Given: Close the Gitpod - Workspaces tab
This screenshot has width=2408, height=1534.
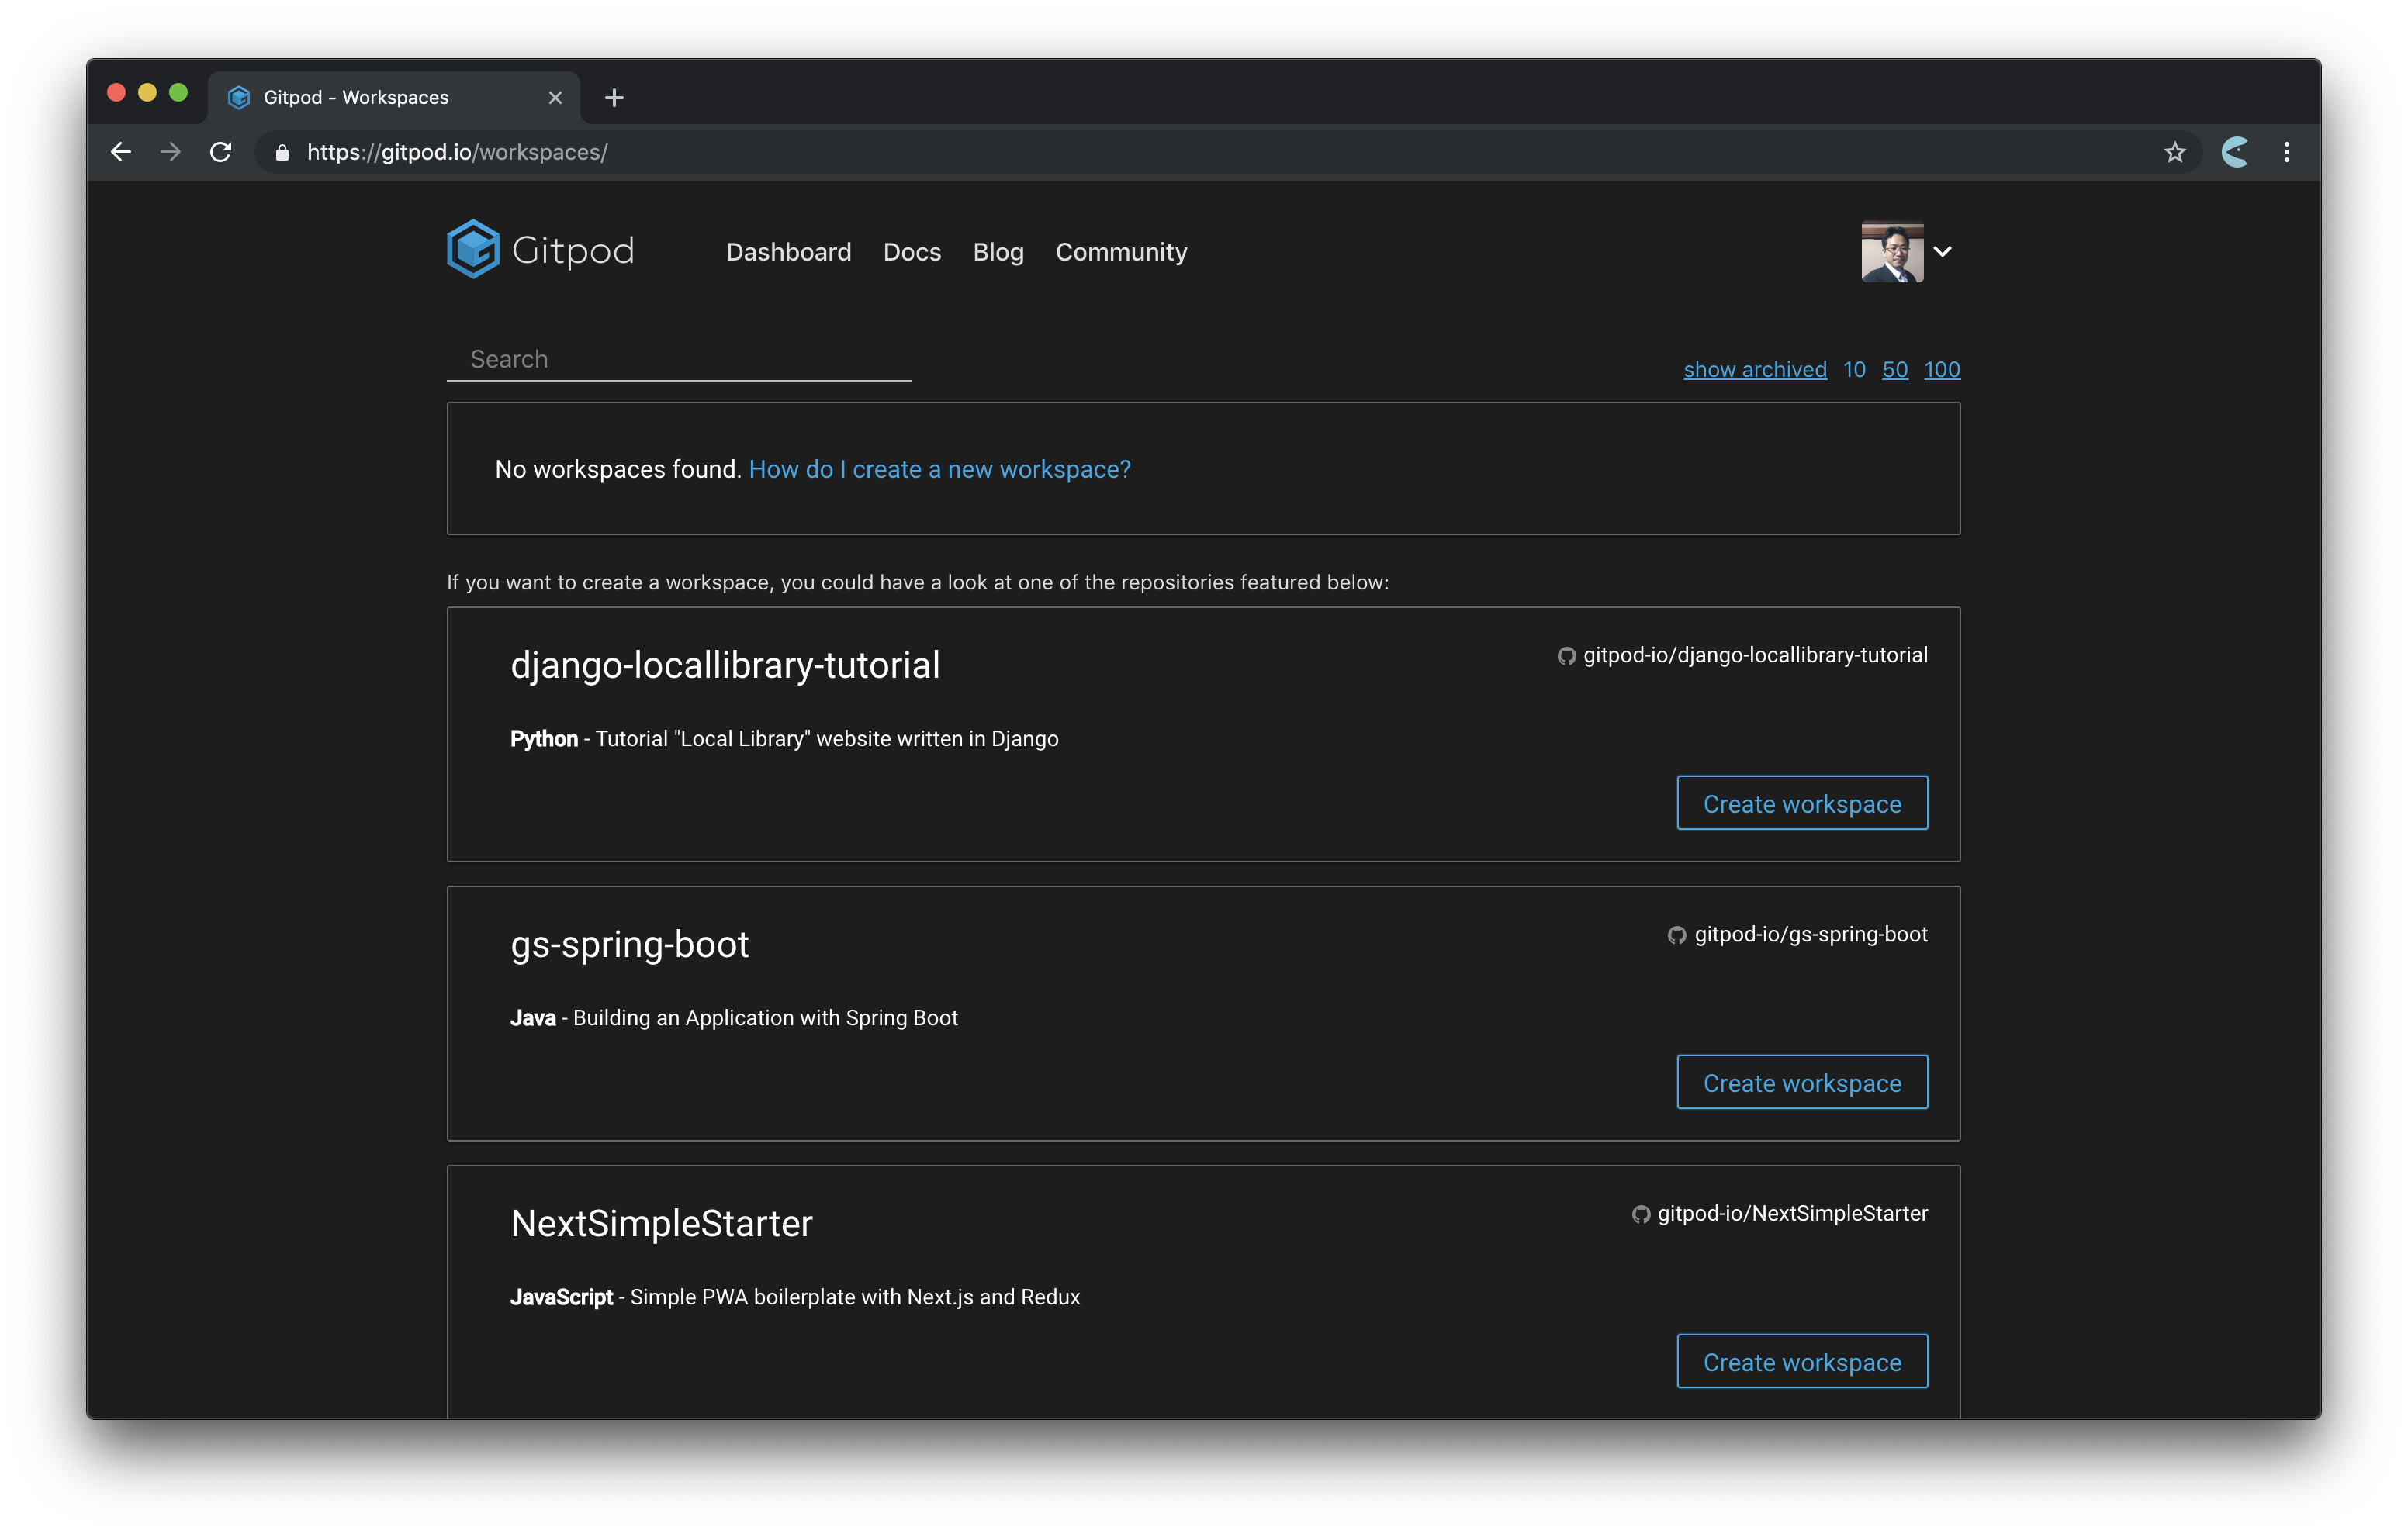Looking at the screenshot, I should click(555, 97).
